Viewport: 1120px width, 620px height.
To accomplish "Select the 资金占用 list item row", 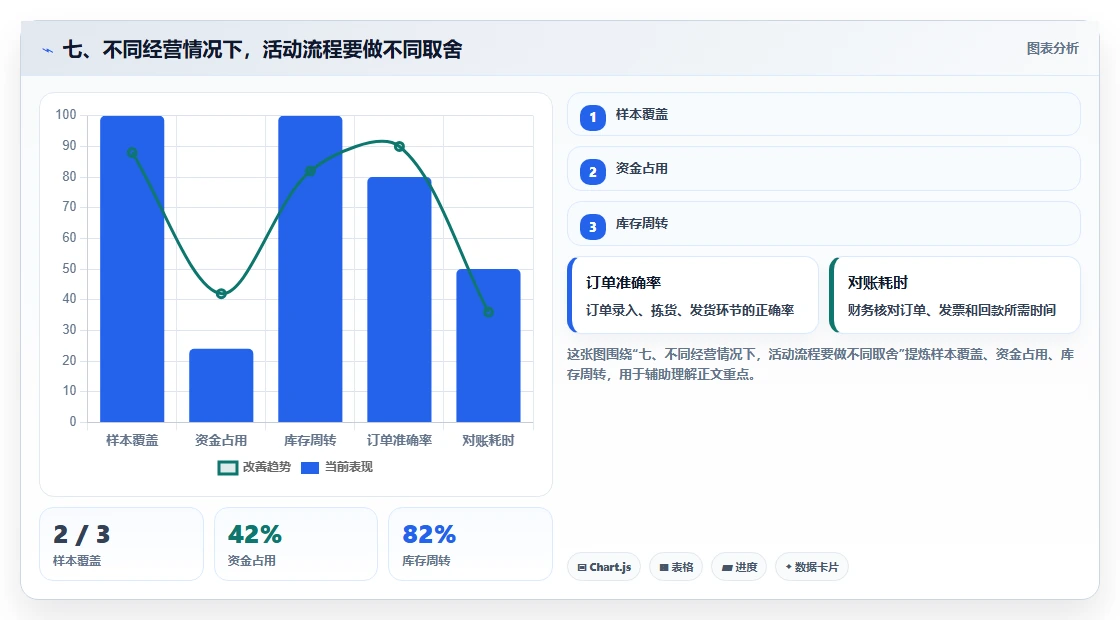I will (x=824, y=169).
